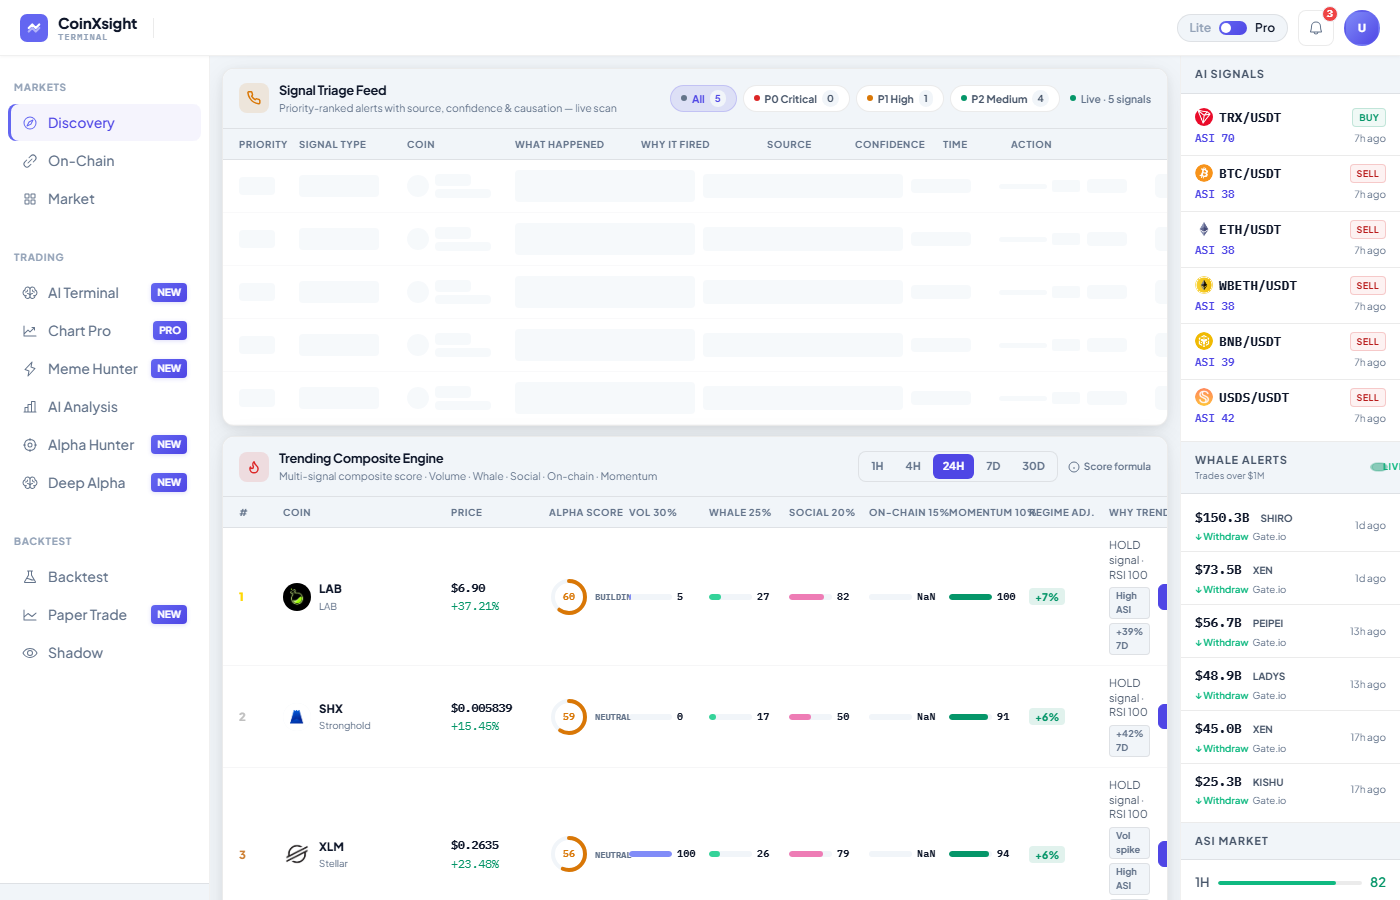Select the 30D timeframe
Image resolution: width=1400 pixels, height=900 pixels.
(1033, 466)
